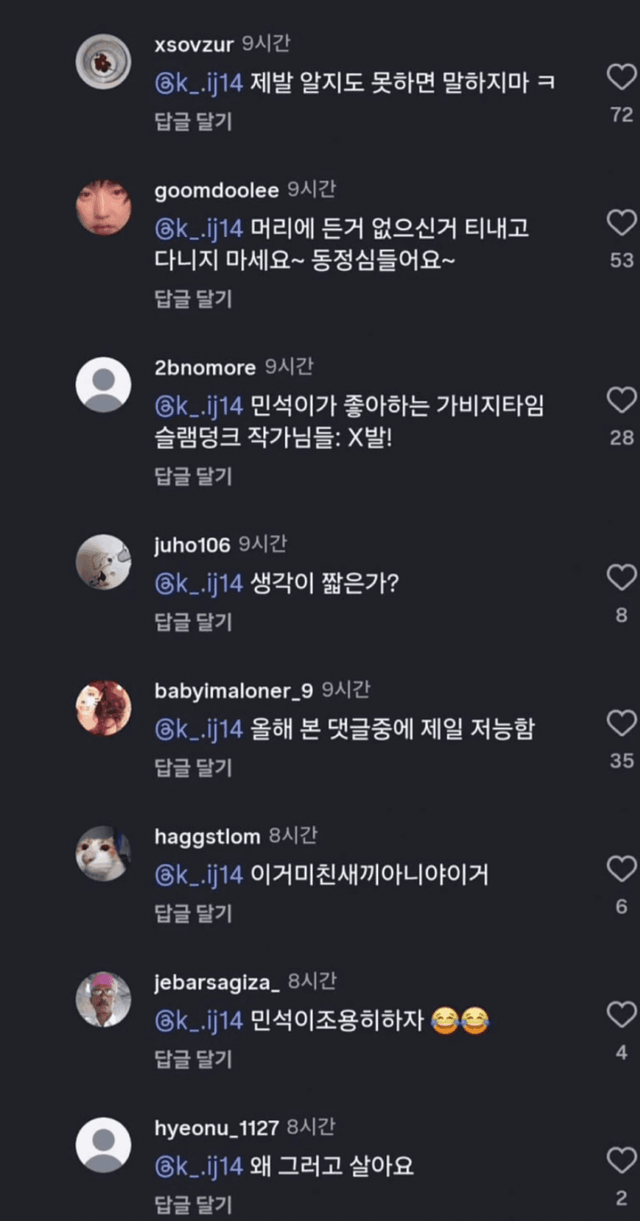The width and height of the screenshot is (640, 1221).
Task: Open haggstlom's cat avatar
Action: pyautogui.click(x=104, y=855)
